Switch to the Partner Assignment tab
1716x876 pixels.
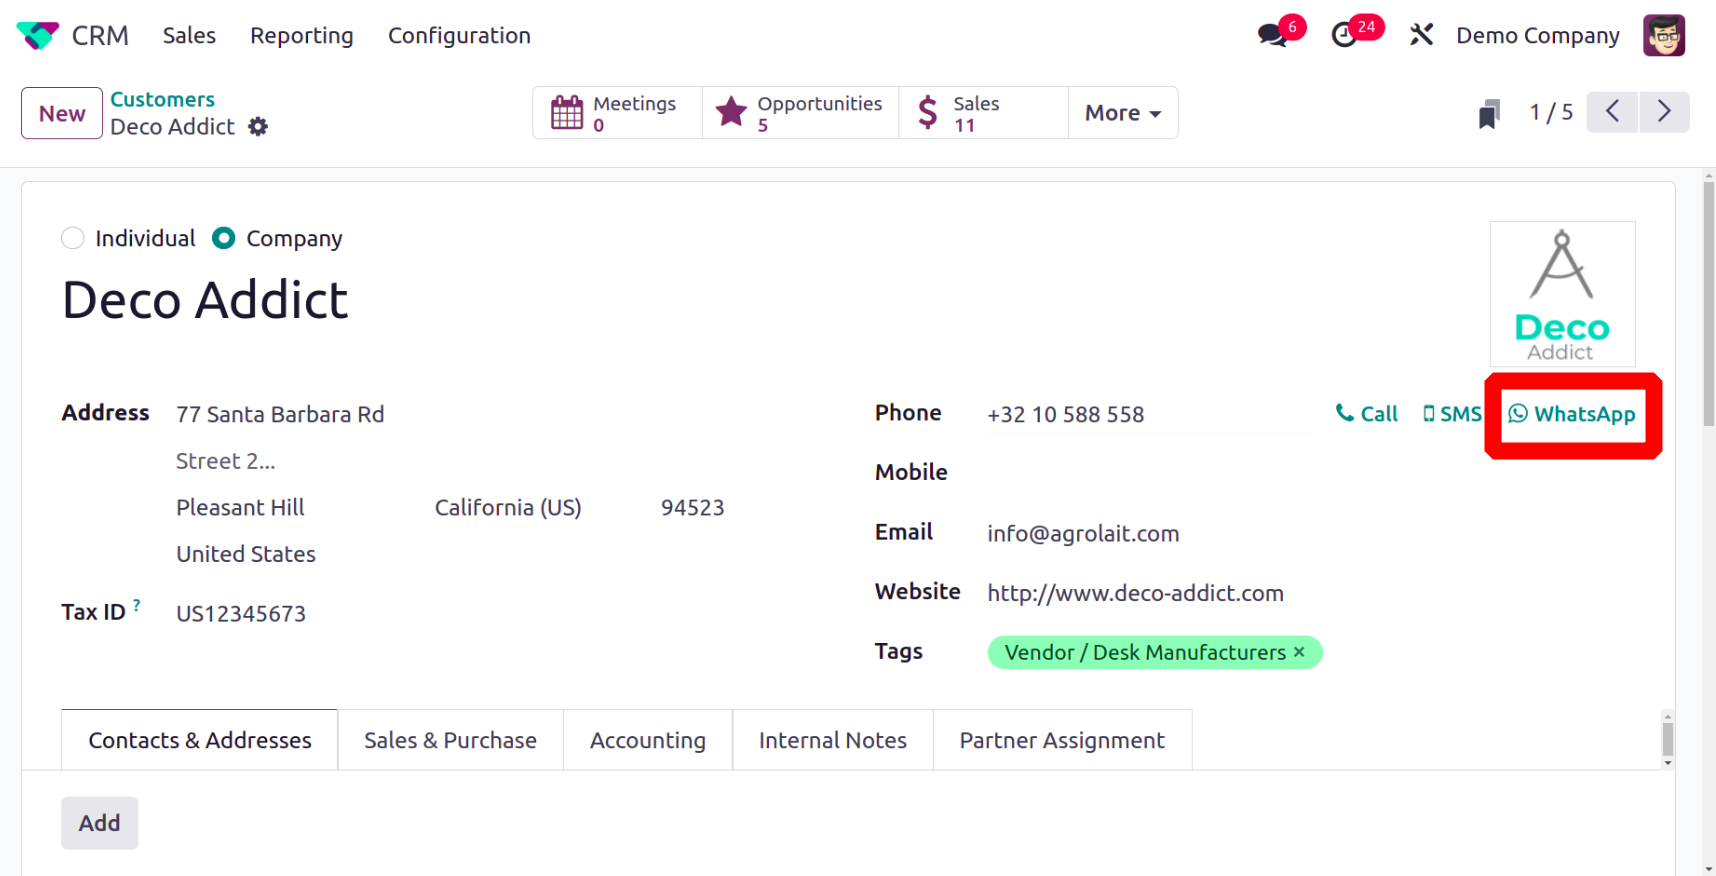pos(1062,740)
